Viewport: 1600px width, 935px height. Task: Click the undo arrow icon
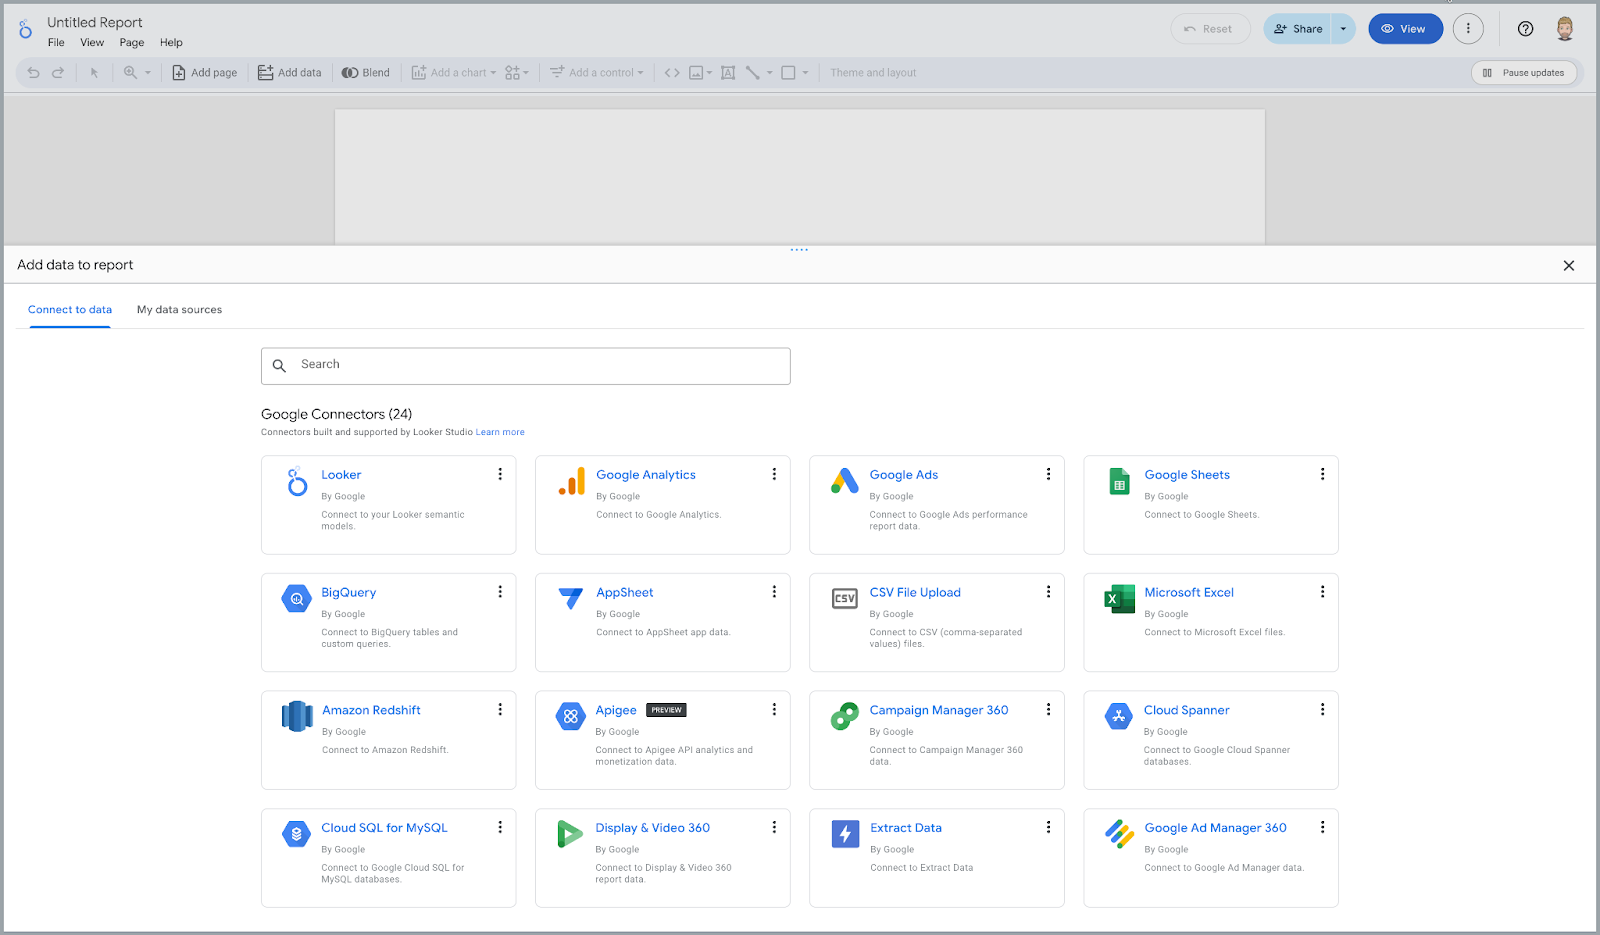coord(33,73)
